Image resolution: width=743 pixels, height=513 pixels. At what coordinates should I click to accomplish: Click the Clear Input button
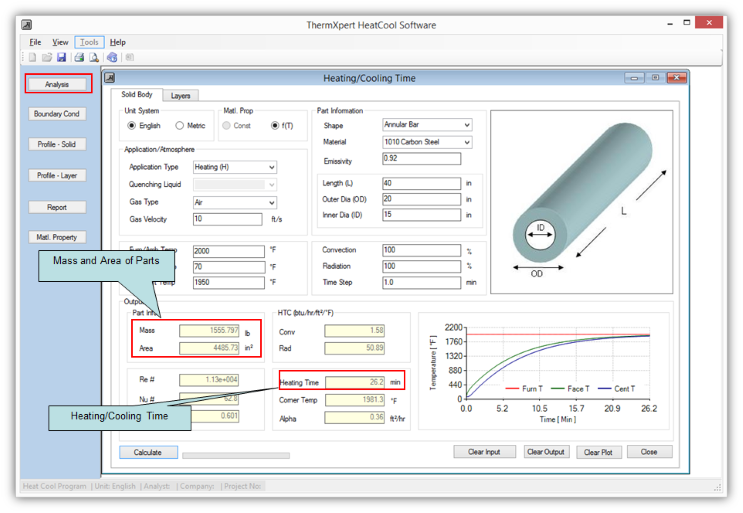484,452
